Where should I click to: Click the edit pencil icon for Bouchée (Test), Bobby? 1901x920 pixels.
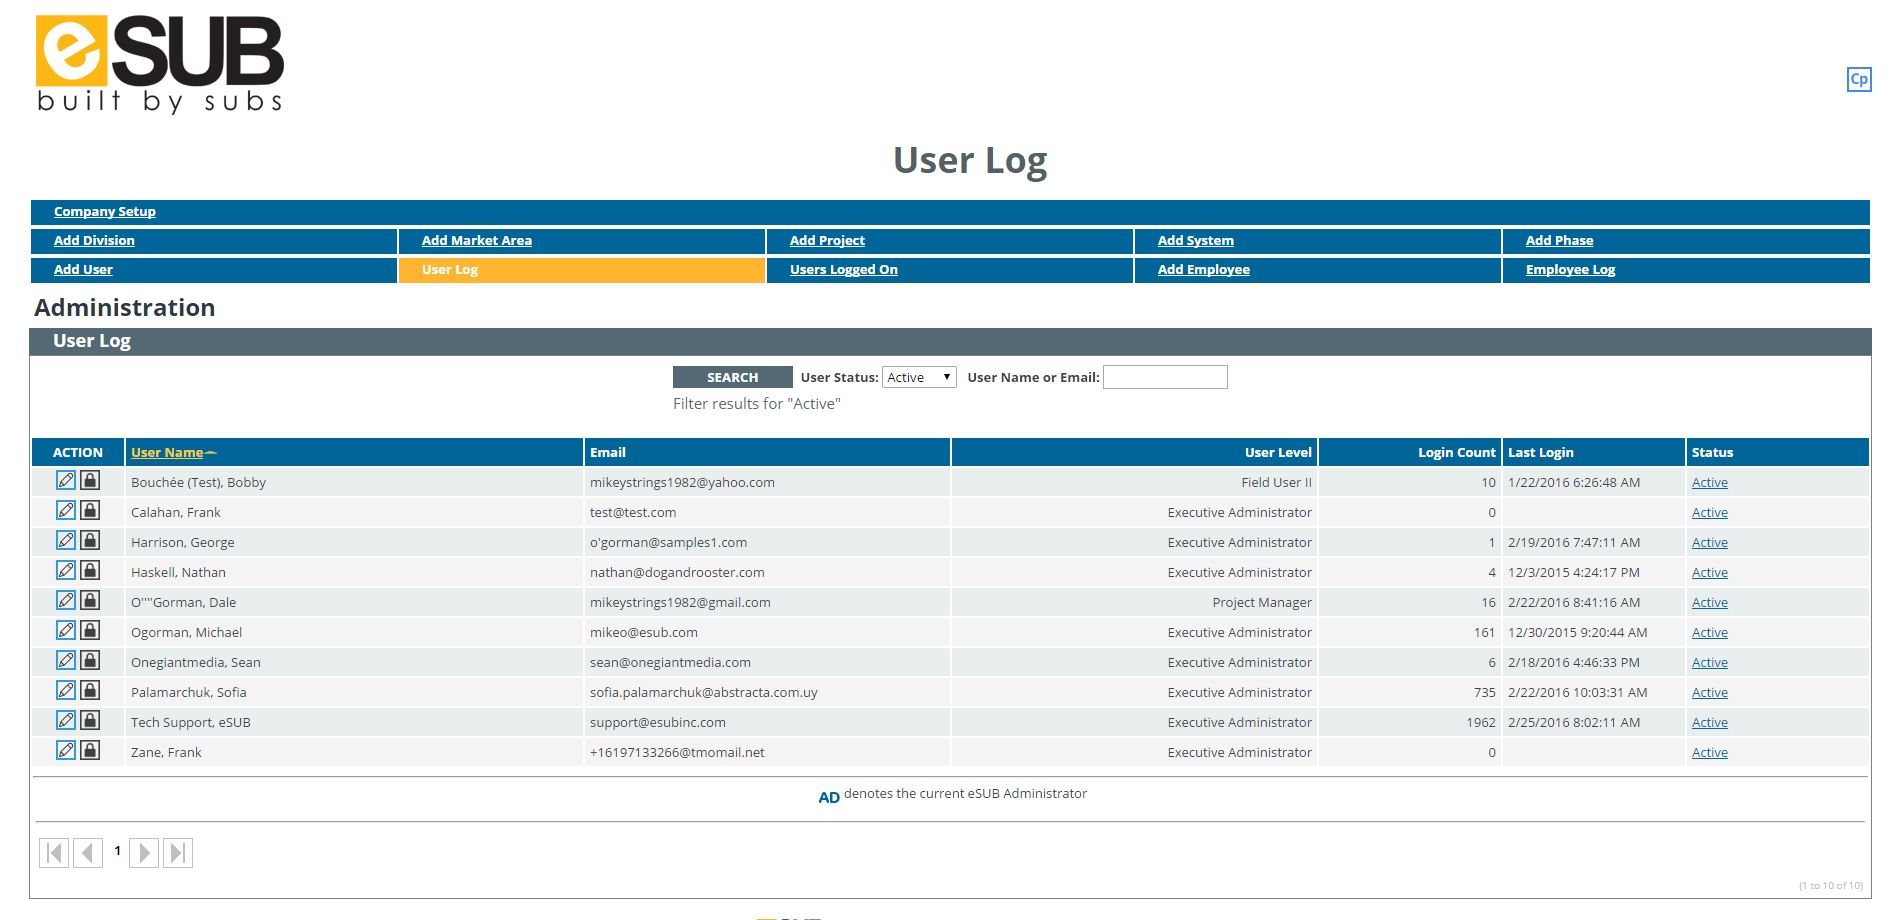pos(66,480)
